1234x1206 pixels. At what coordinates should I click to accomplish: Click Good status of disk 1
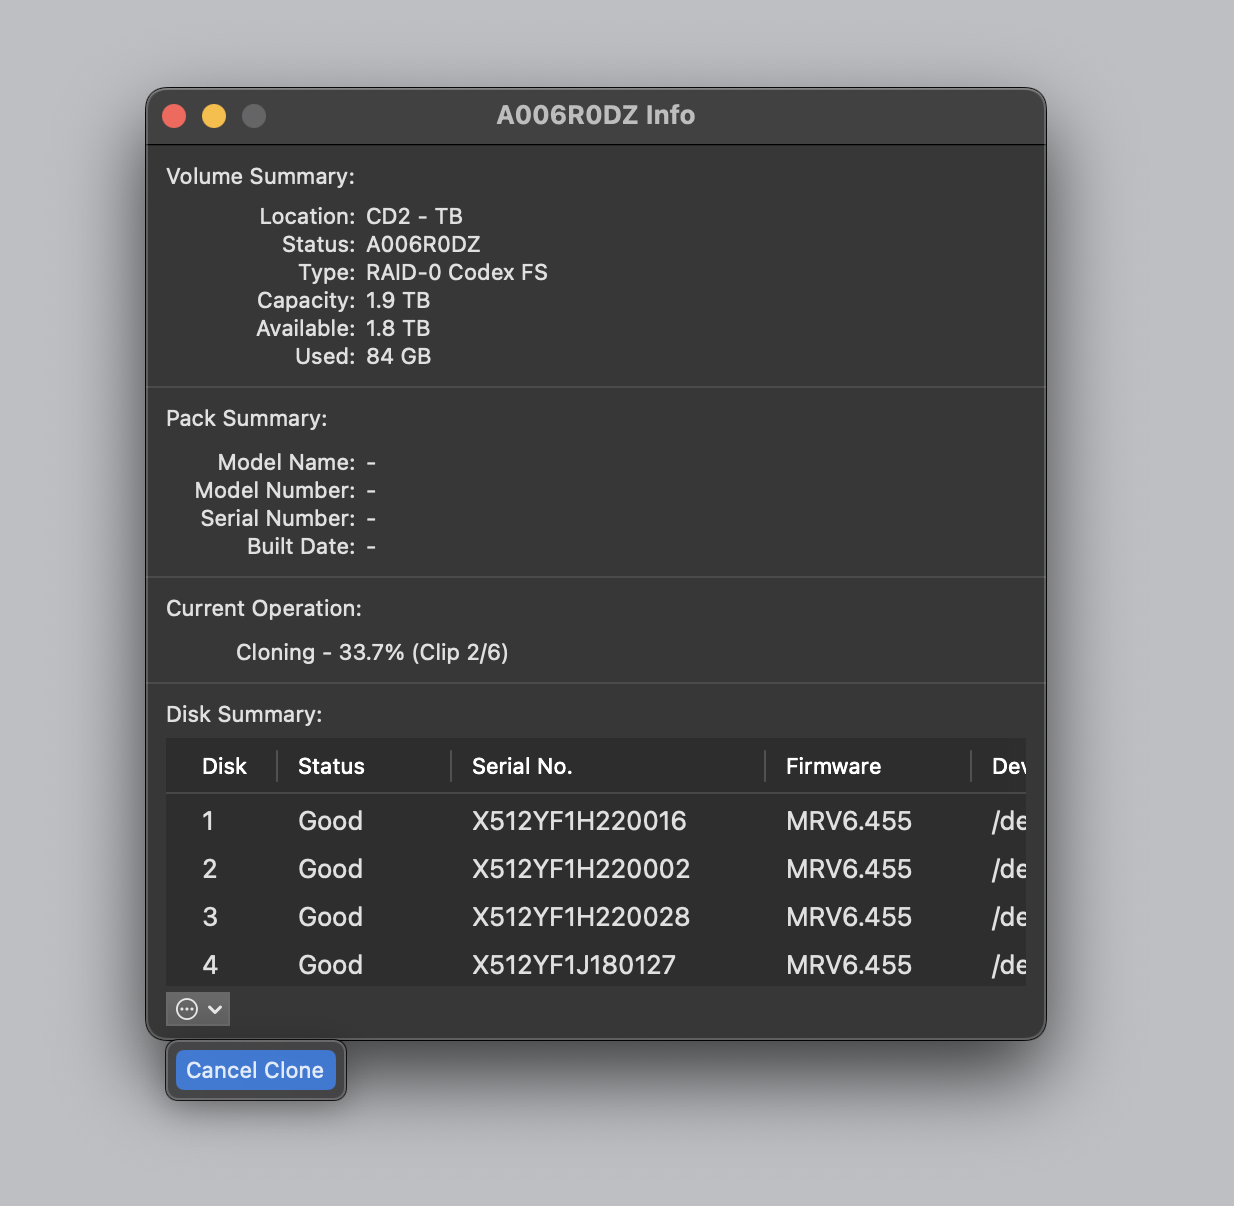point(330,821)
